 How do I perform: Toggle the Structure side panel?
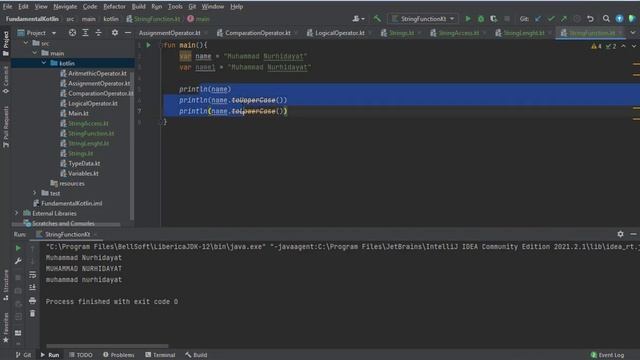[6, 285]
